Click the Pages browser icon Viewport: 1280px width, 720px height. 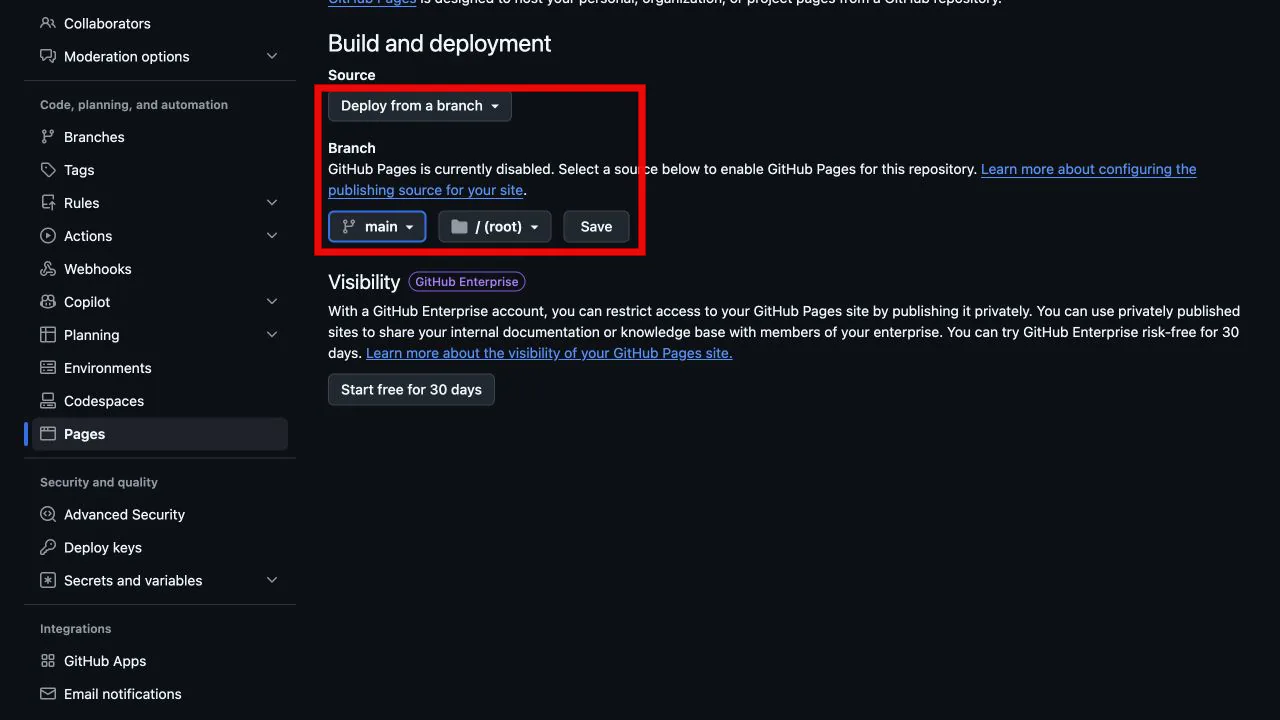coord(48,434)
